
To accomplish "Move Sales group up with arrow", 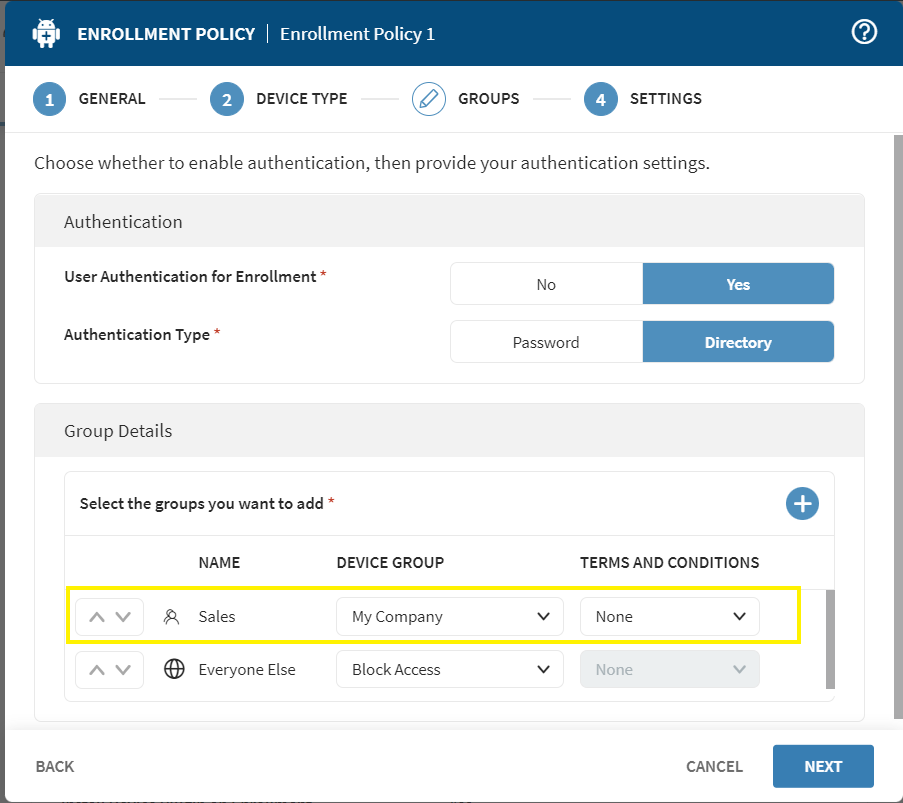I will coord(97,617).
